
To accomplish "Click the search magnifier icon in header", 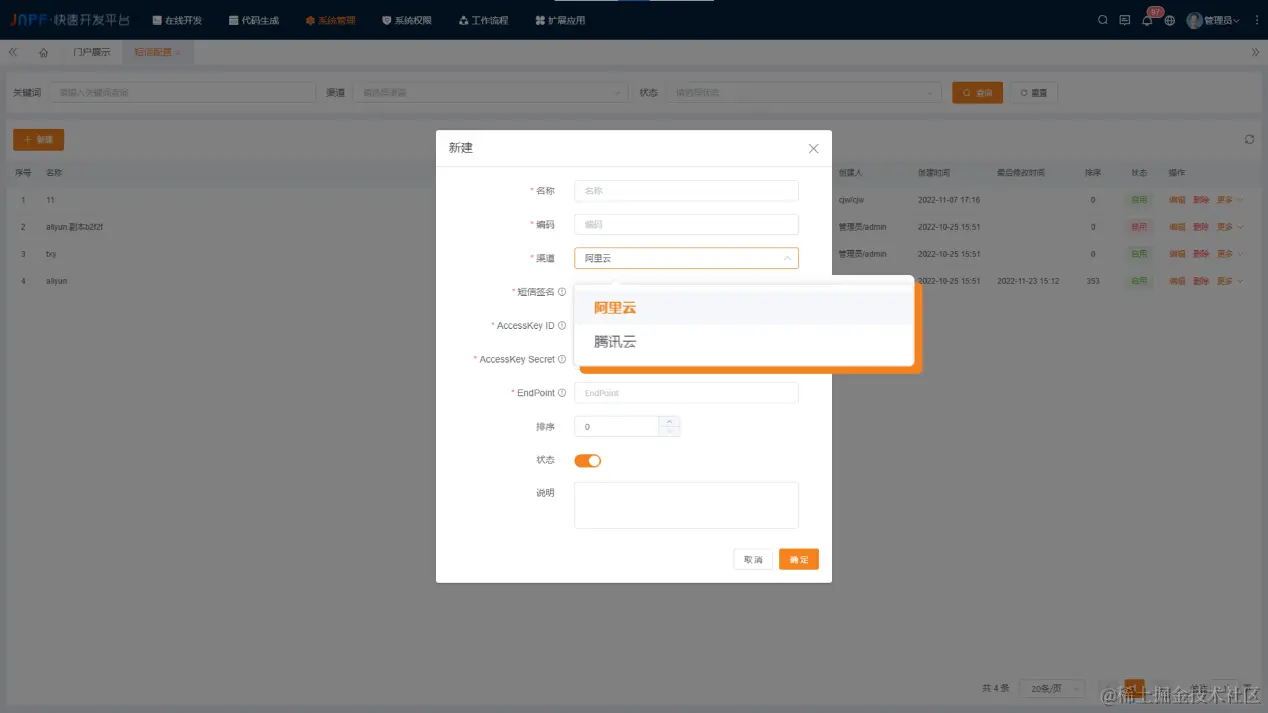I will (1103, 20).
